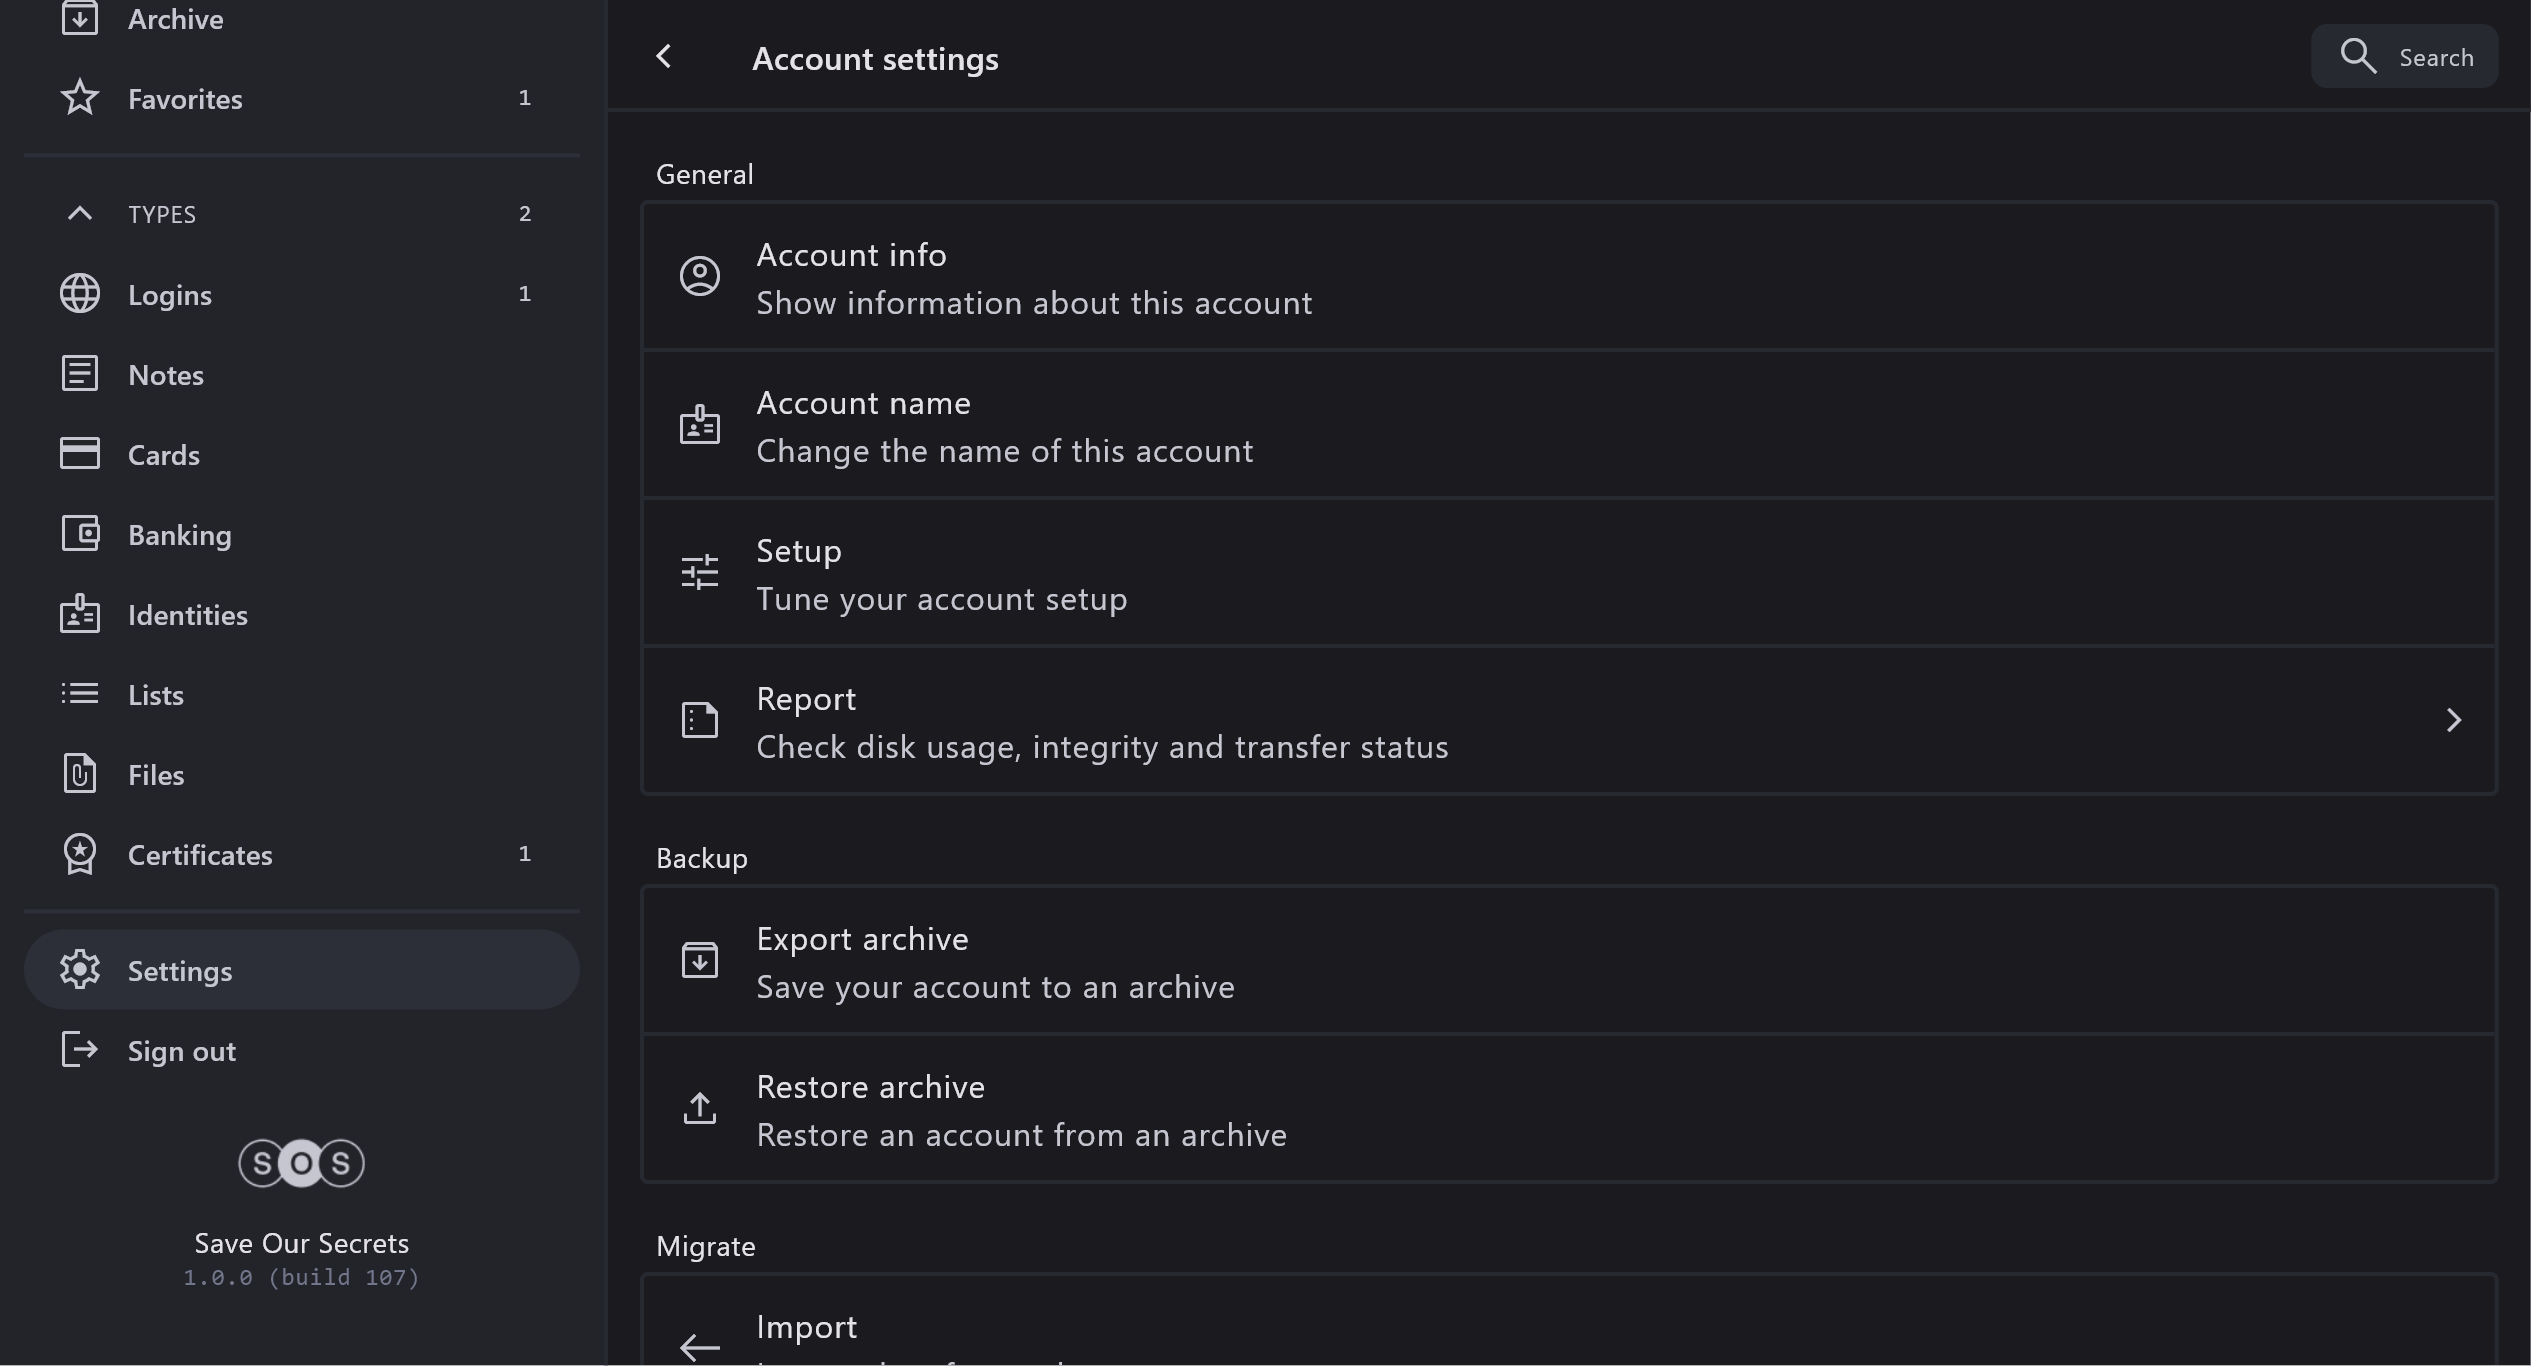Open the Notes section
Image resolution: width=2531 pixels, height=1366 pixels.
click(166, 375)
